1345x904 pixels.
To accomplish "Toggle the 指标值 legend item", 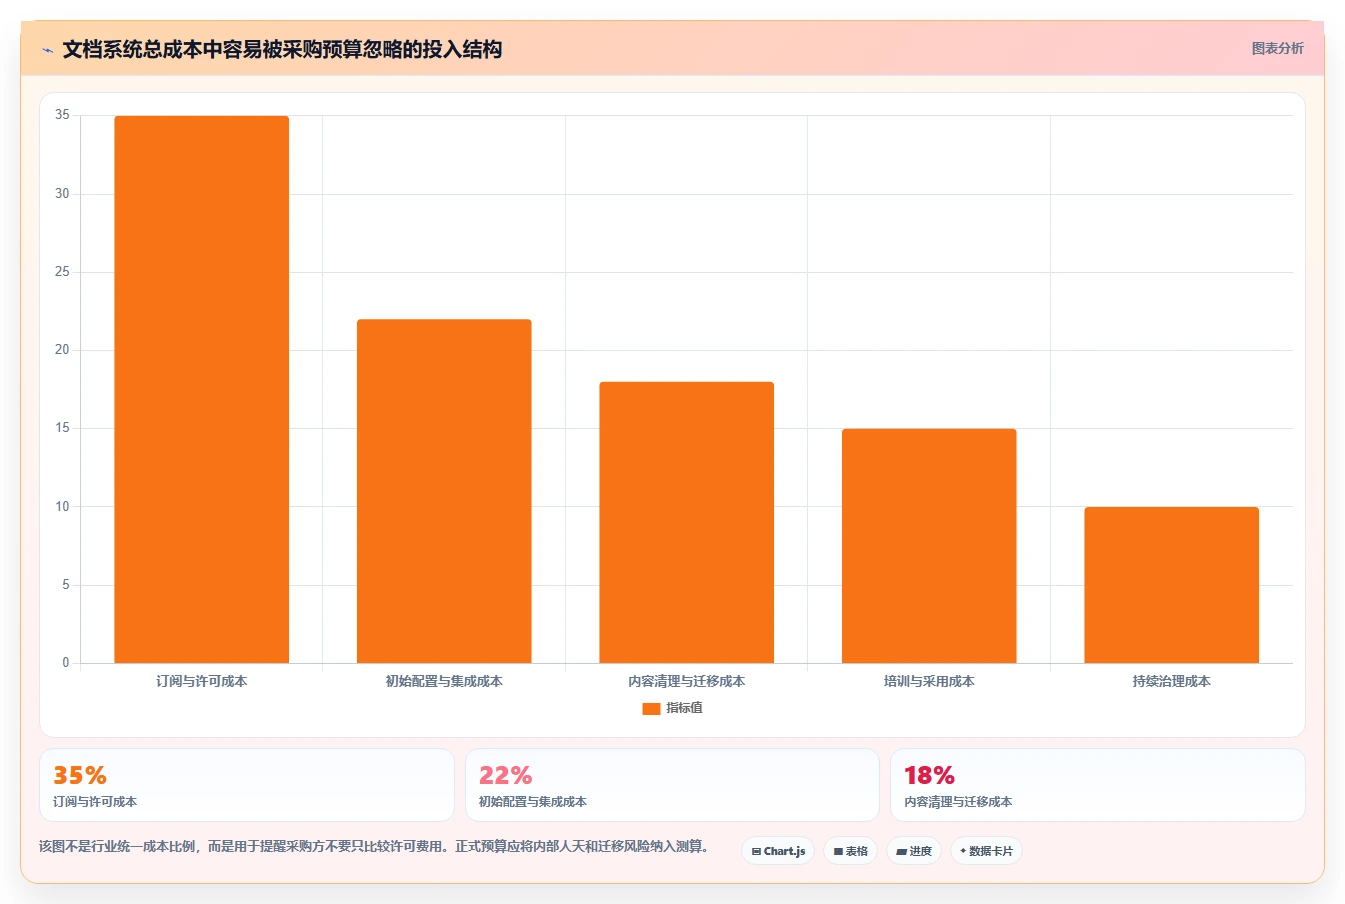I will [672, 708].
